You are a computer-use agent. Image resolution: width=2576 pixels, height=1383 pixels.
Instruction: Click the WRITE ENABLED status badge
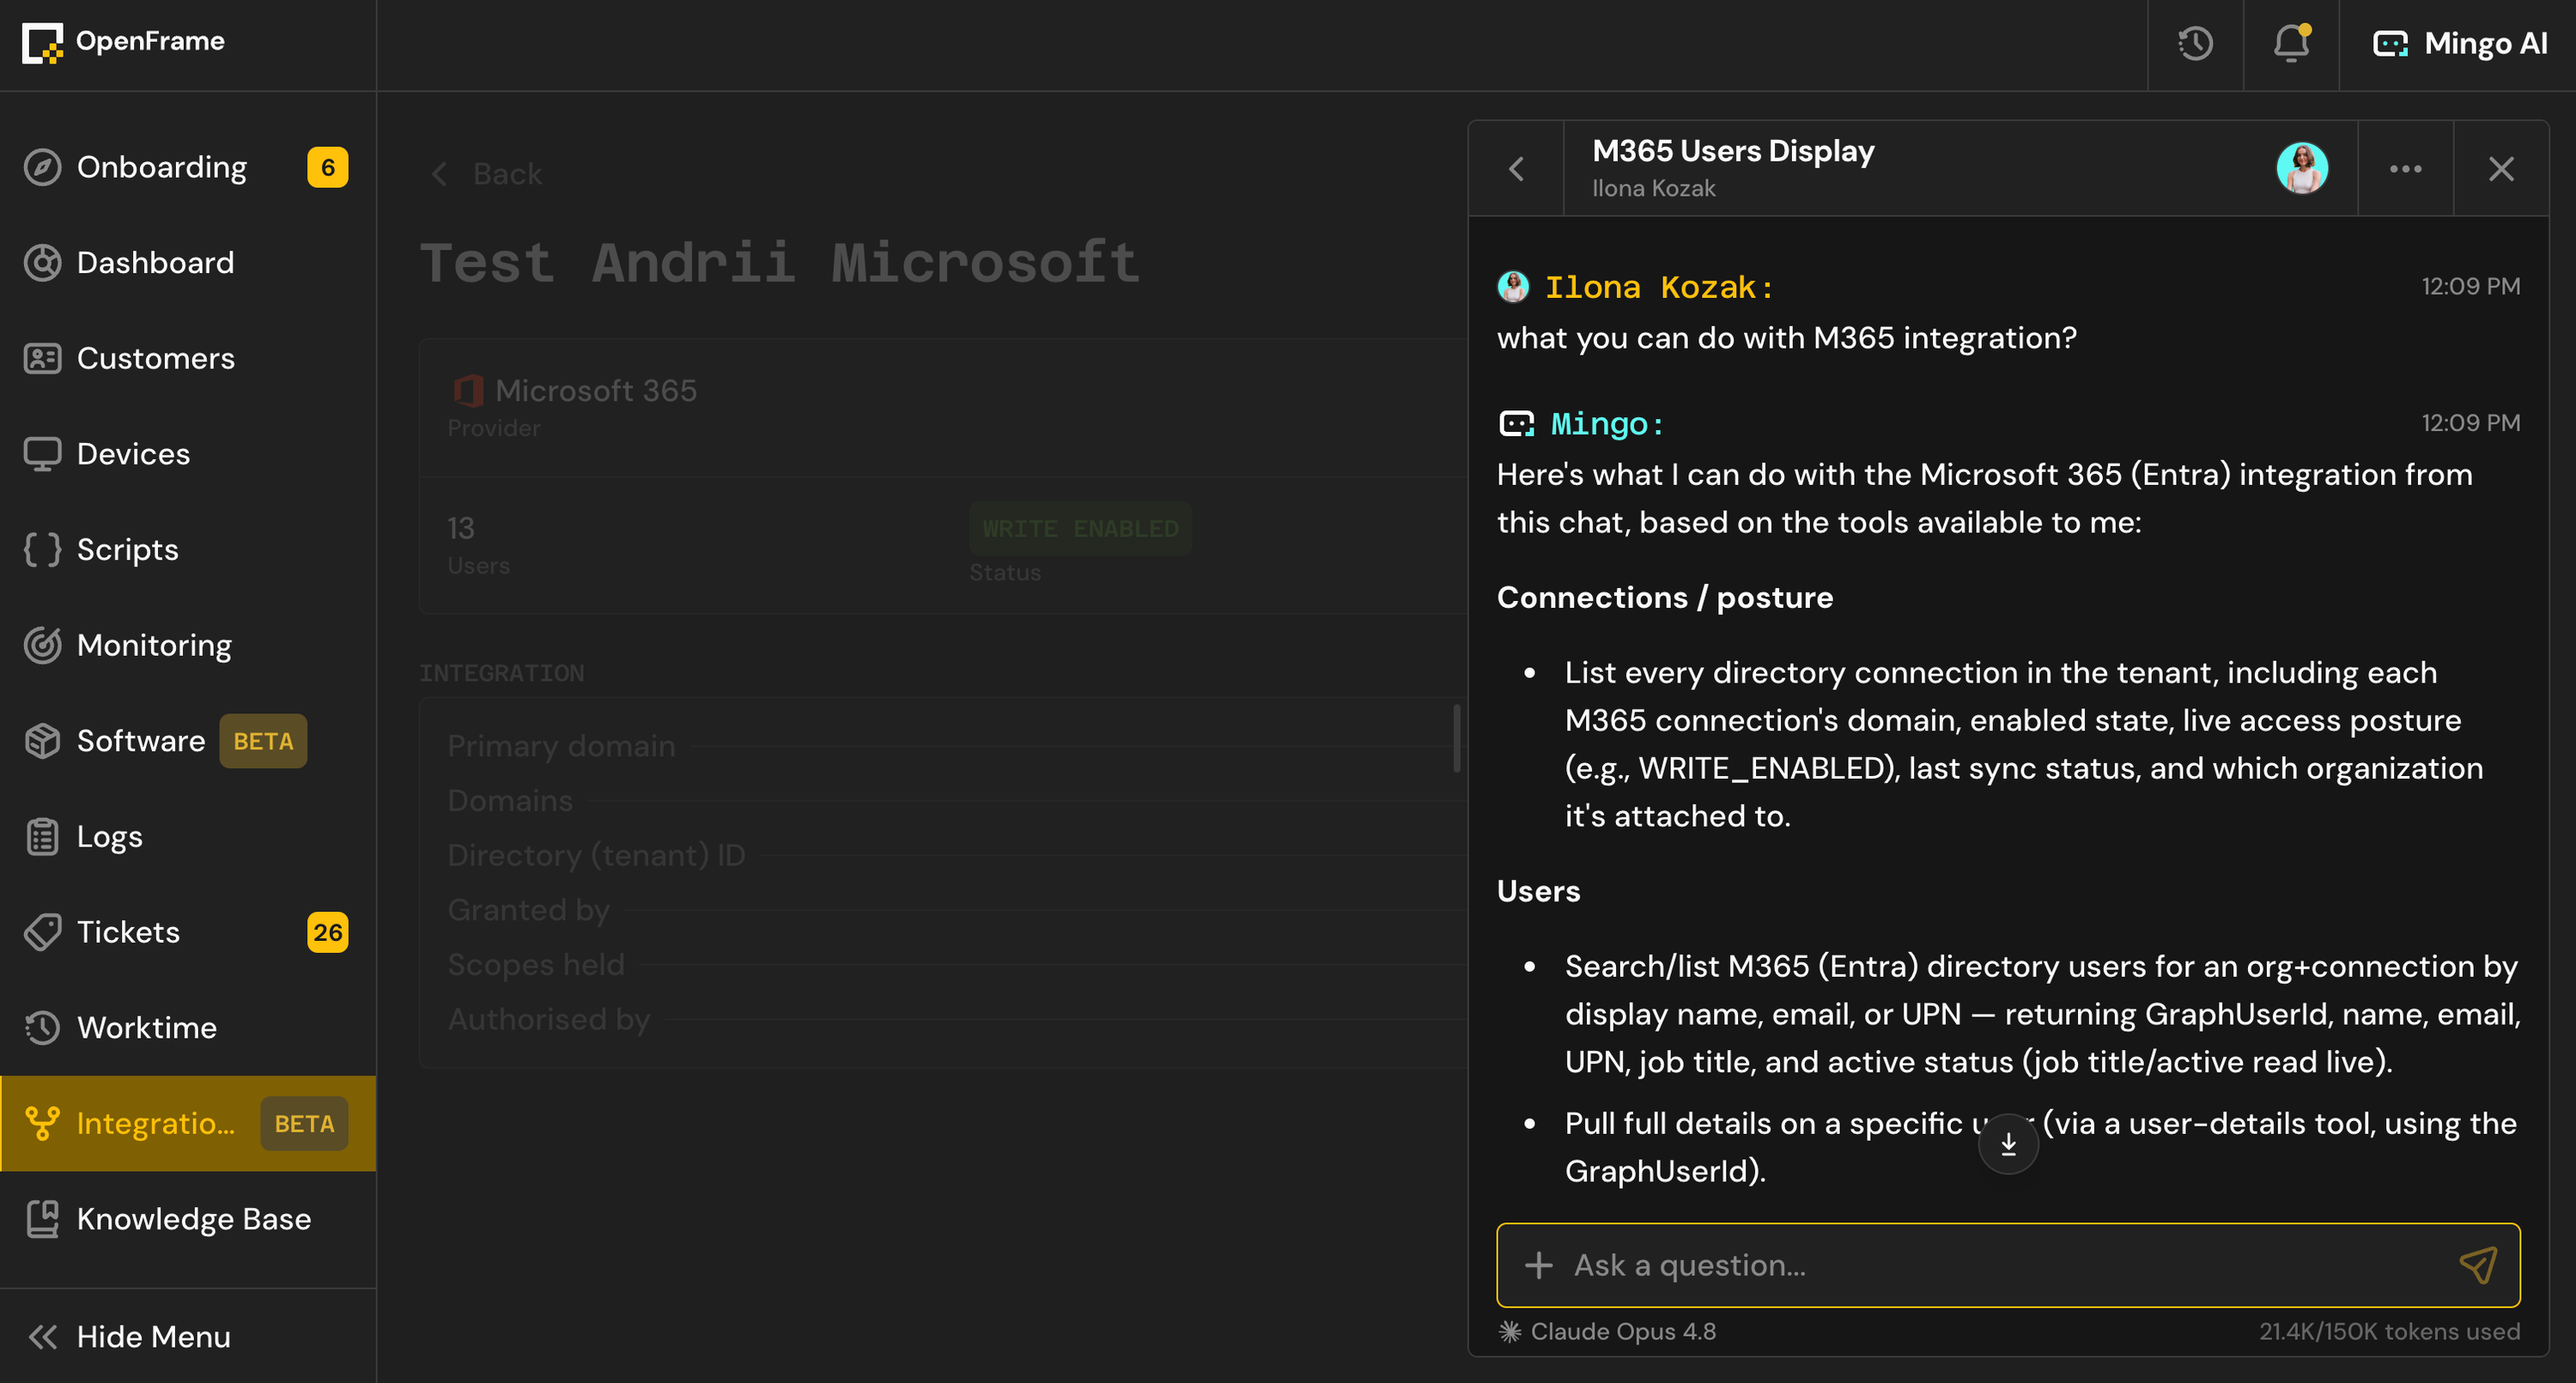click(1080, 528)
